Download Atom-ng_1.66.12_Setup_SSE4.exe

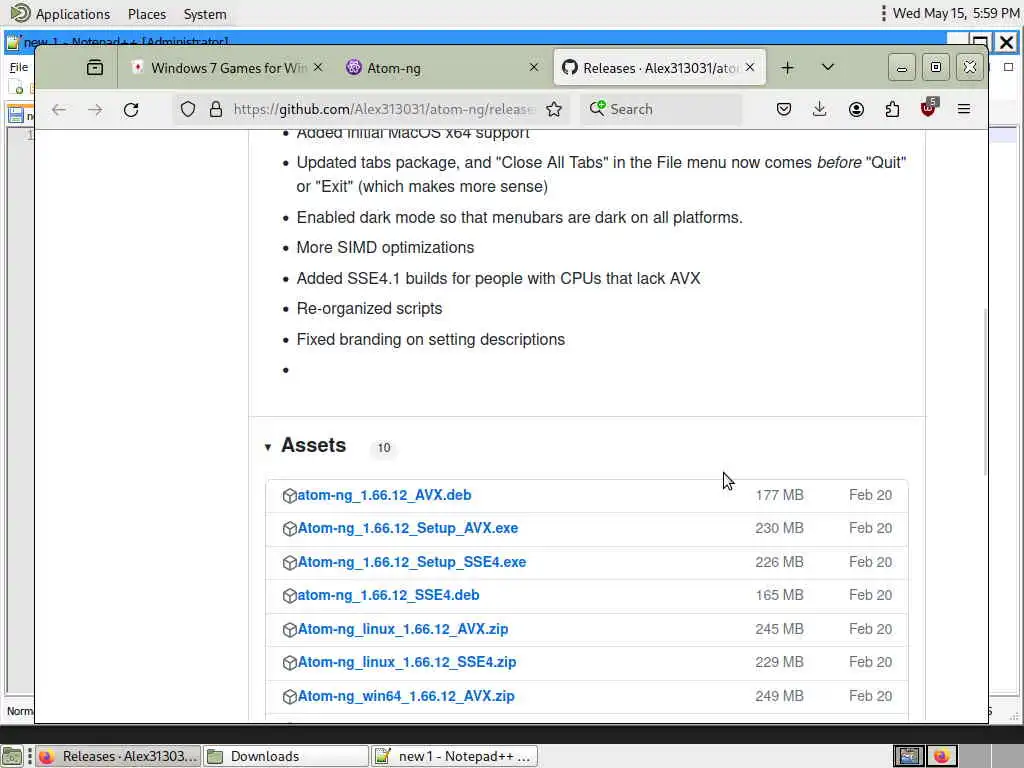(411, 562)
